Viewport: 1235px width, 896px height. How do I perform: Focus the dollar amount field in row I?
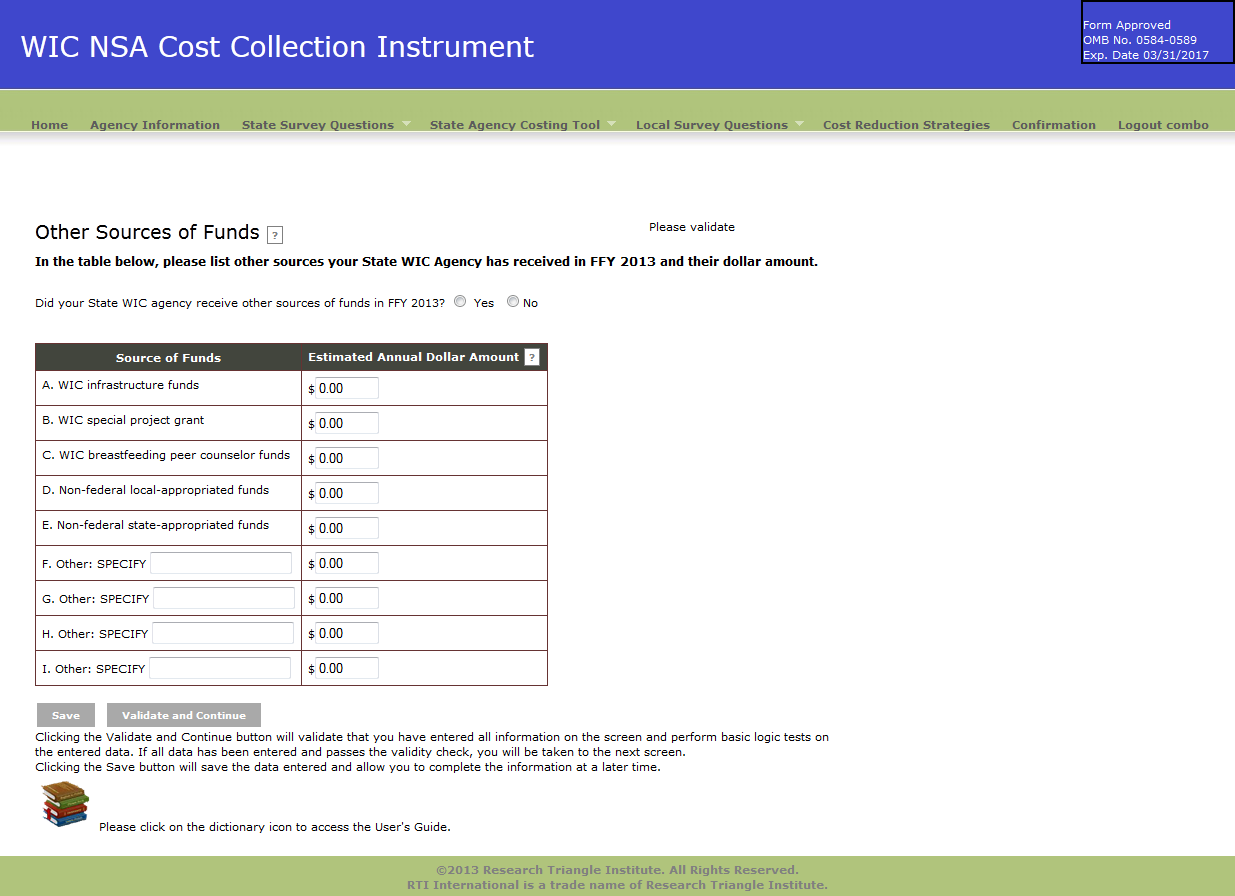click(x=347, y=668)
